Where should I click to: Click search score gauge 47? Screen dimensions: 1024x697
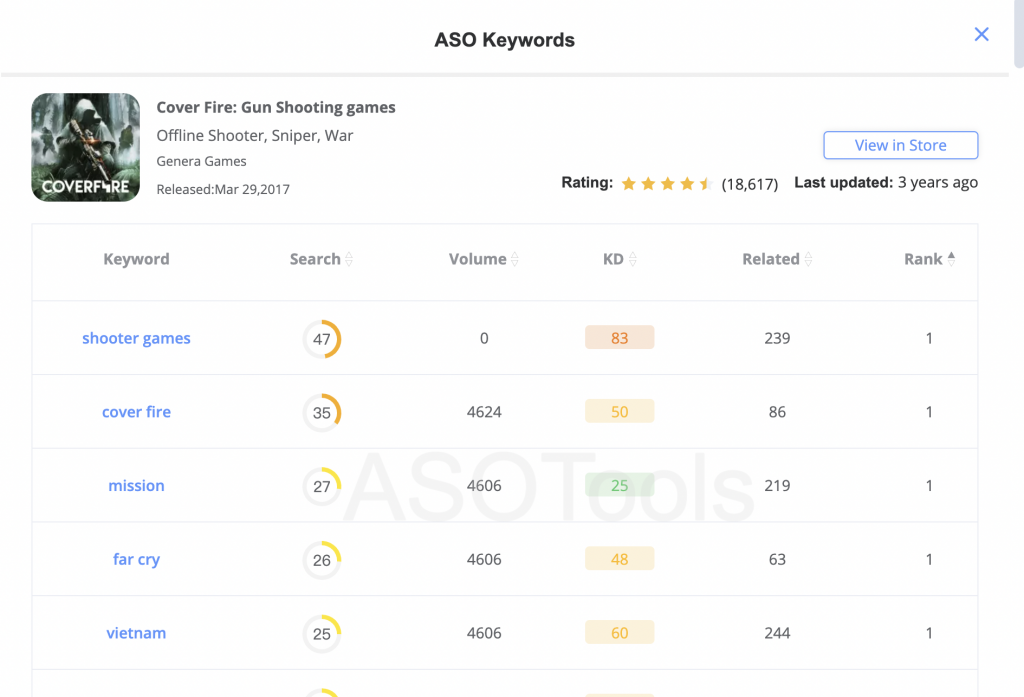[322, 339]
